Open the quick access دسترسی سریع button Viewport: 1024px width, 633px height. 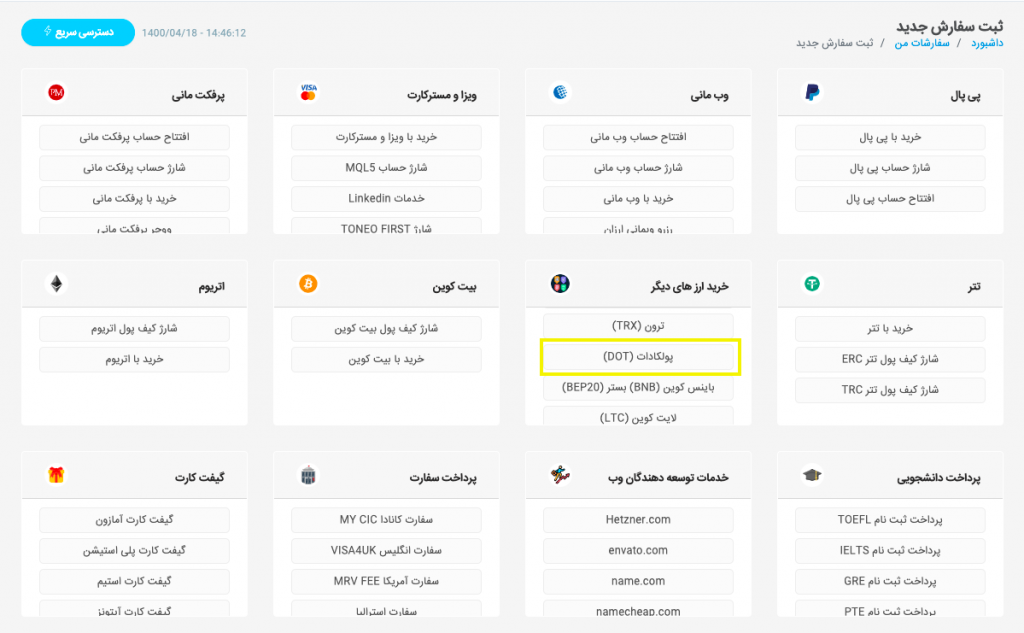click(x=78, y=32)
